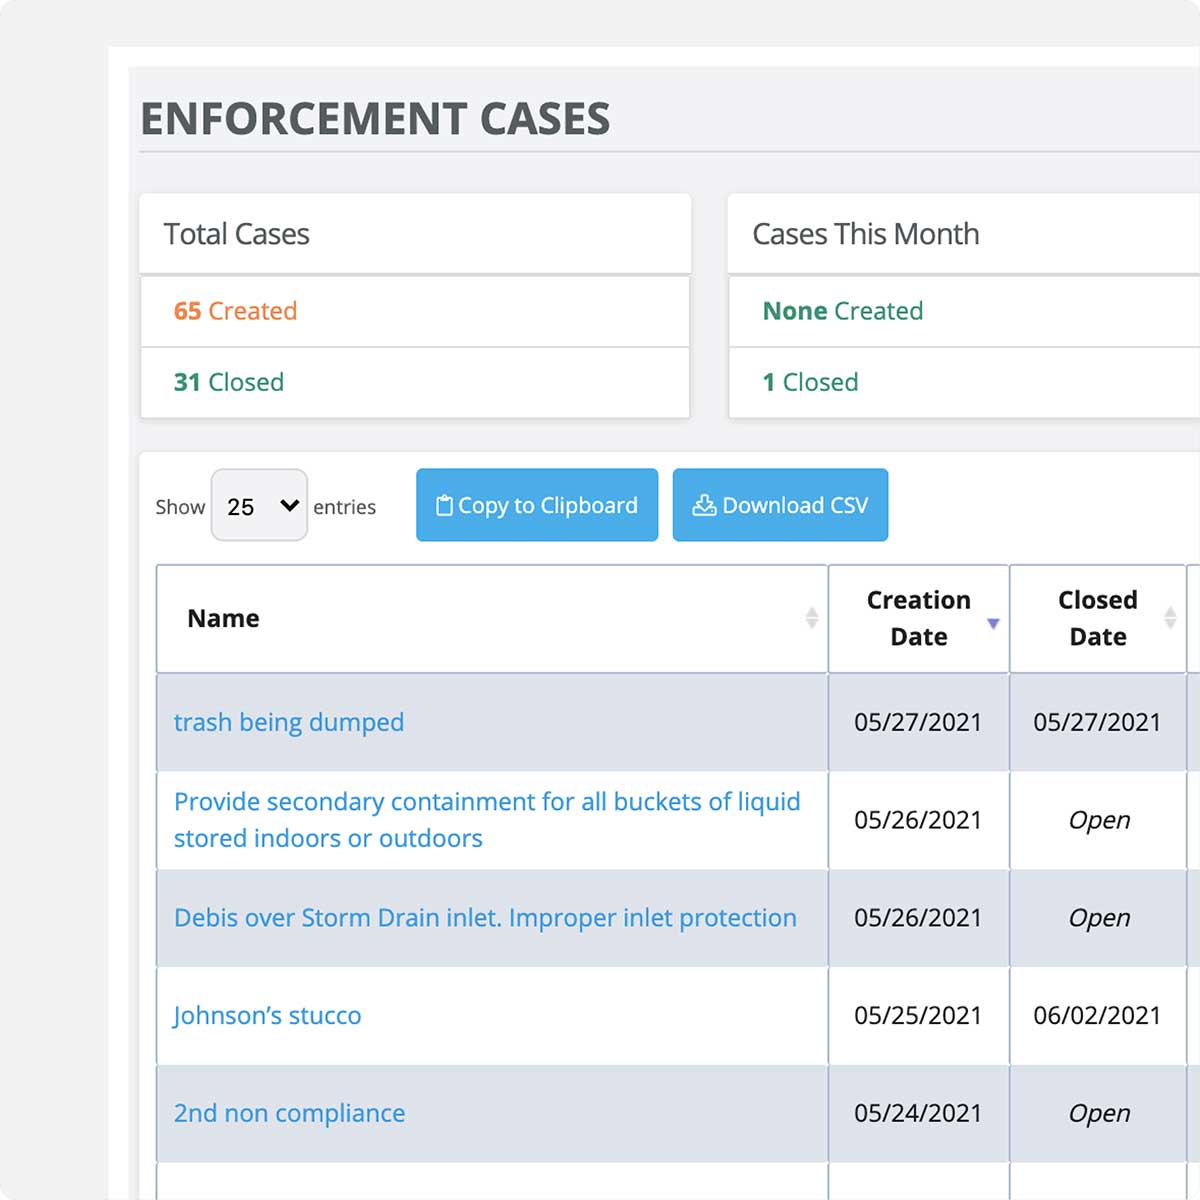Screen dimensions: 1200x1200
Task: Click the clipboard icon on Copy button
Action: [444, 506]
